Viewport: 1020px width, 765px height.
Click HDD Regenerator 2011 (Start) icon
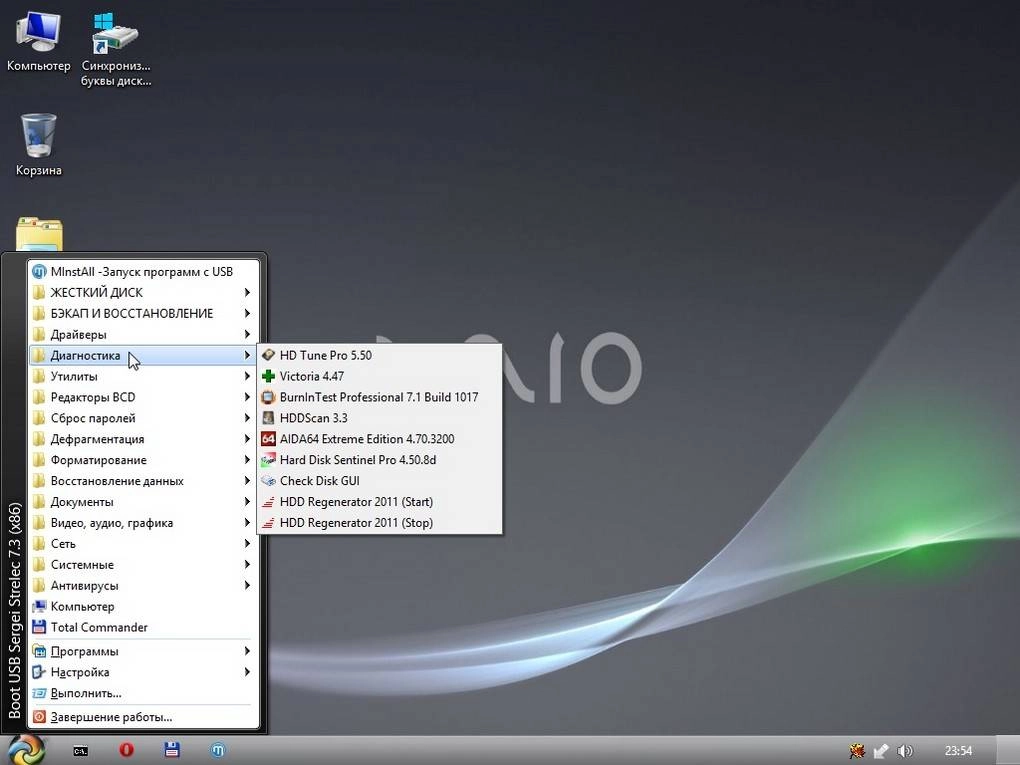[268, 502]
